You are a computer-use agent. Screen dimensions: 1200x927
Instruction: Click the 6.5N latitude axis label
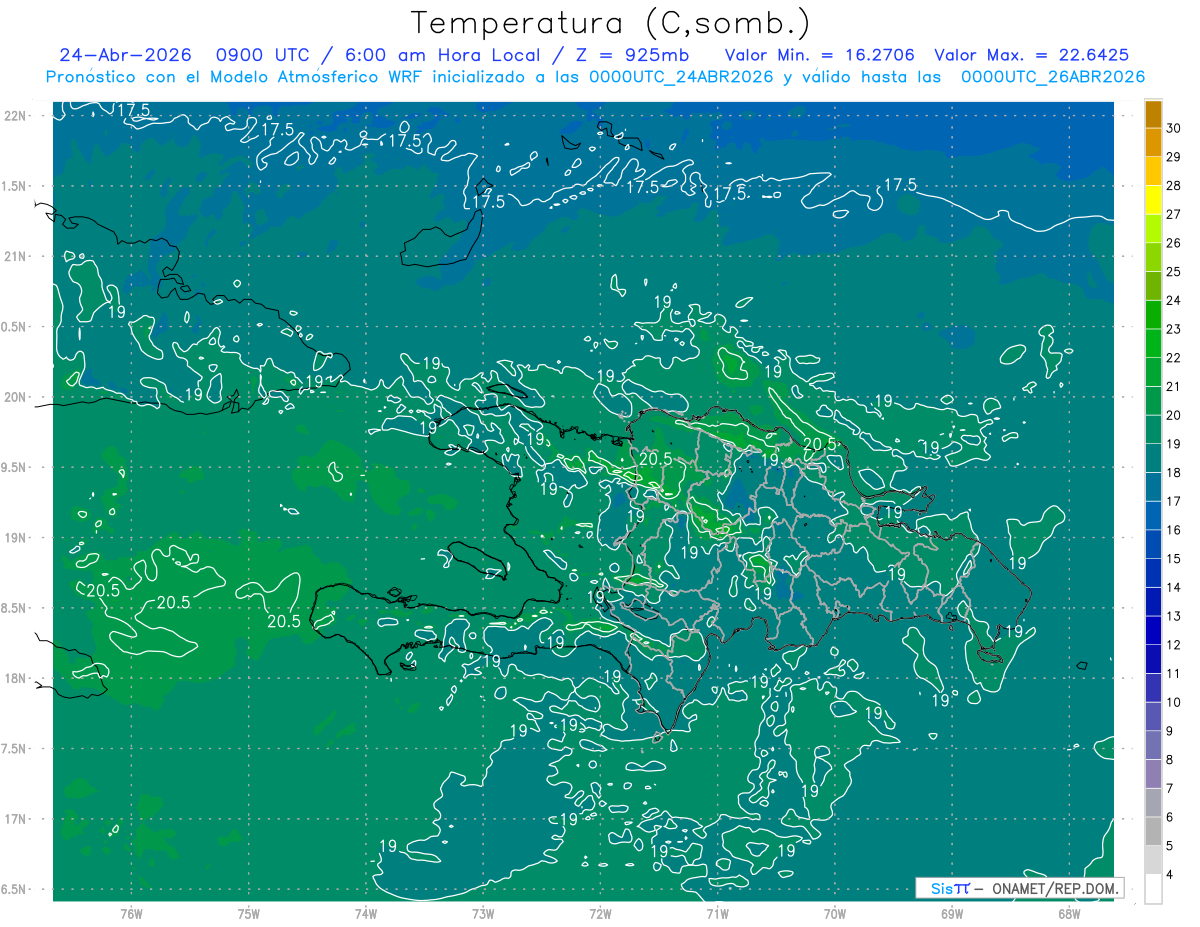tap(16, 889)
